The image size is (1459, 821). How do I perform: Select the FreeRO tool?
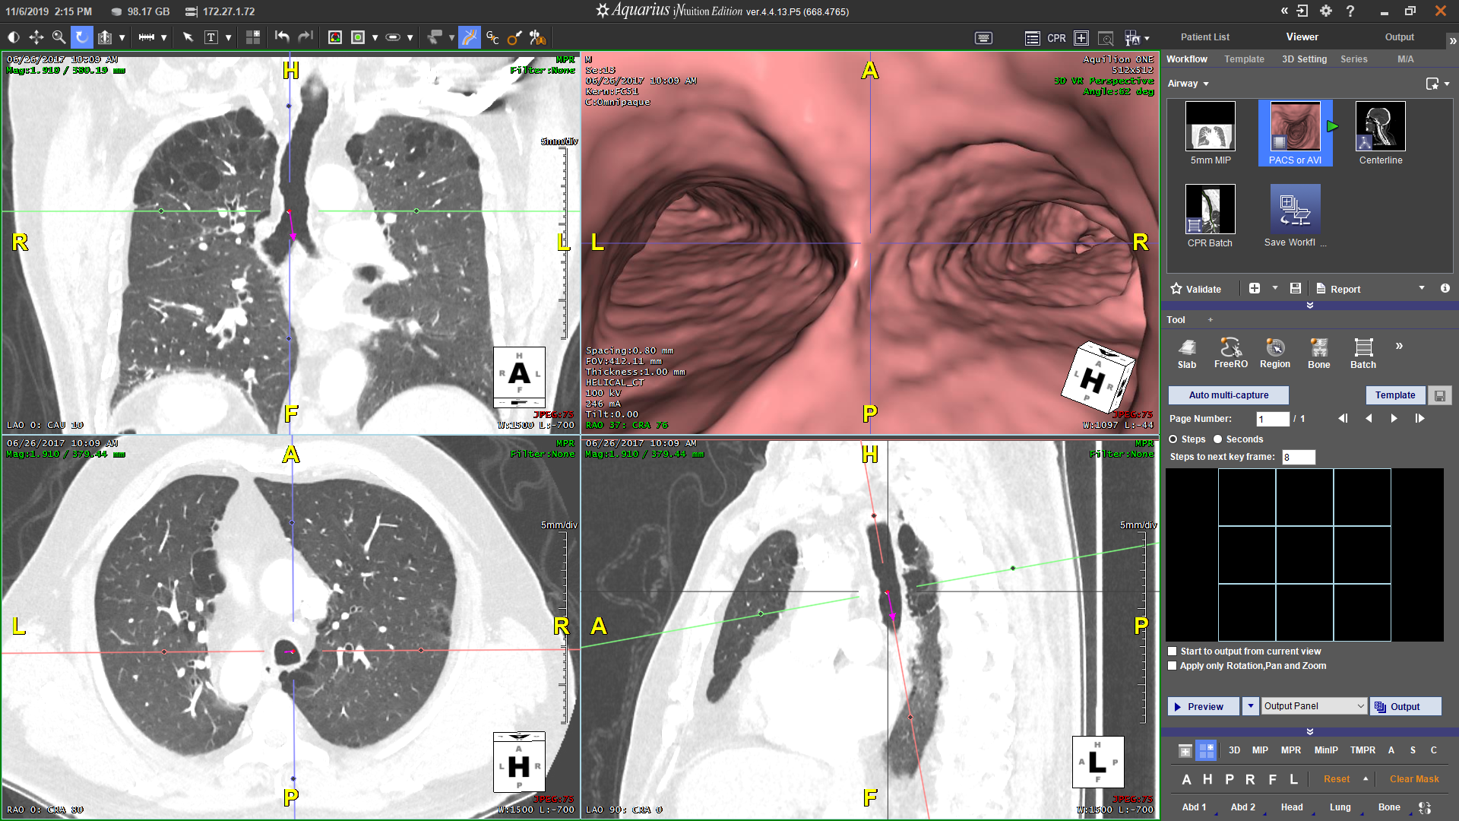click(x=1231, y=353)
